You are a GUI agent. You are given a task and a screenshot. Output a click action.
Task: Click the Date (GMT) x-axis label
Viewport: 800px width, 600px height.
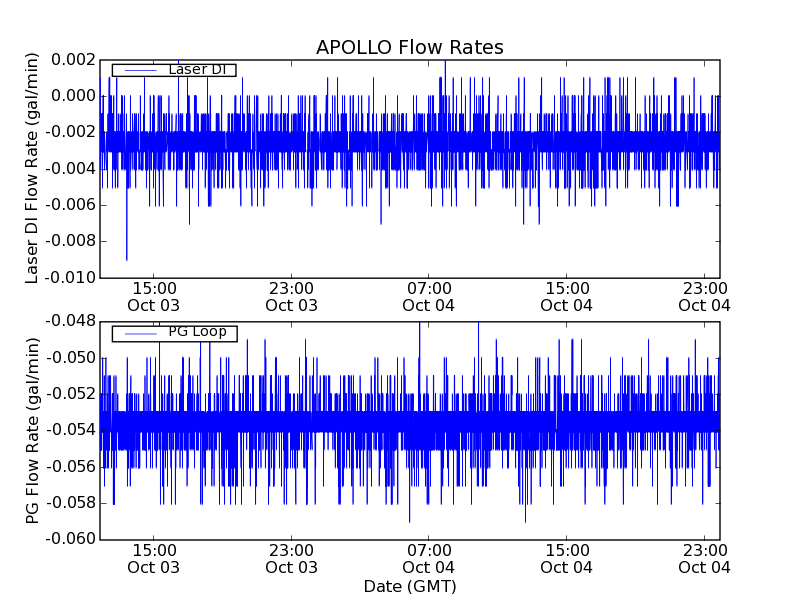coord(409,586)
